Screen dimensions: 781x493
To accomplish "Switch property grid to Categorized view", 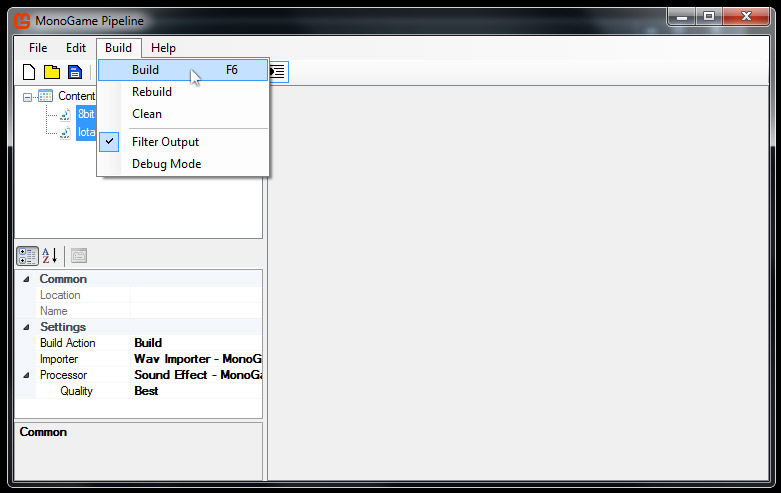I will pyautogui.click(x=27, y=255).
